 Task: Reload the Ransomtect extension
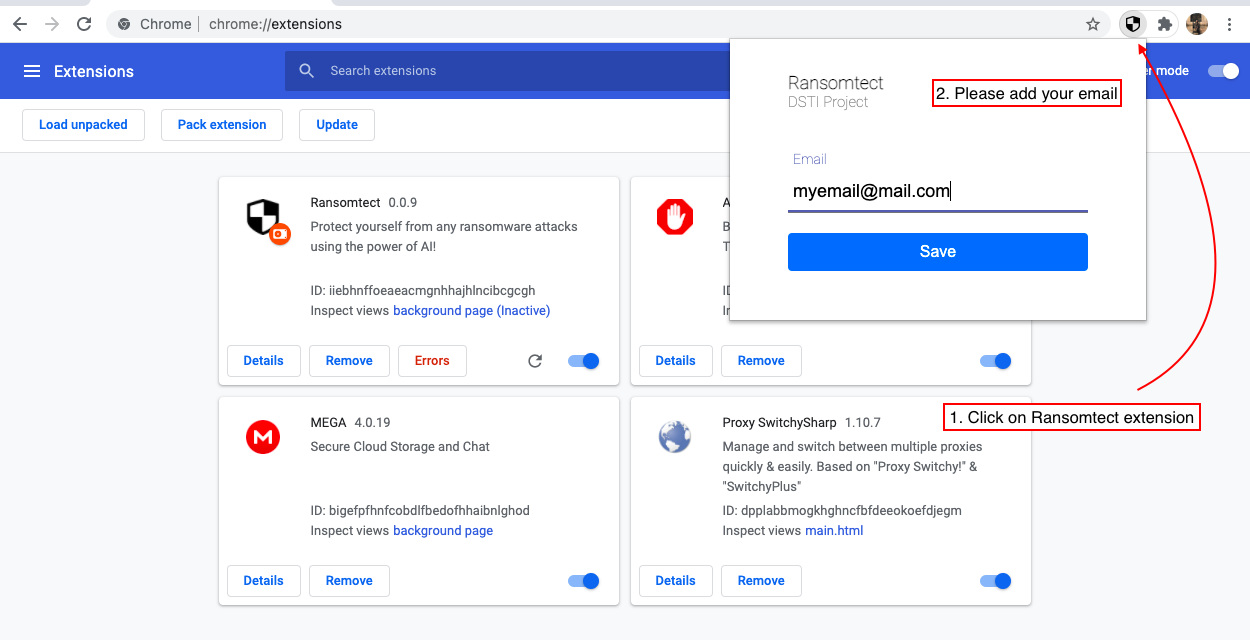coord(535,361)
